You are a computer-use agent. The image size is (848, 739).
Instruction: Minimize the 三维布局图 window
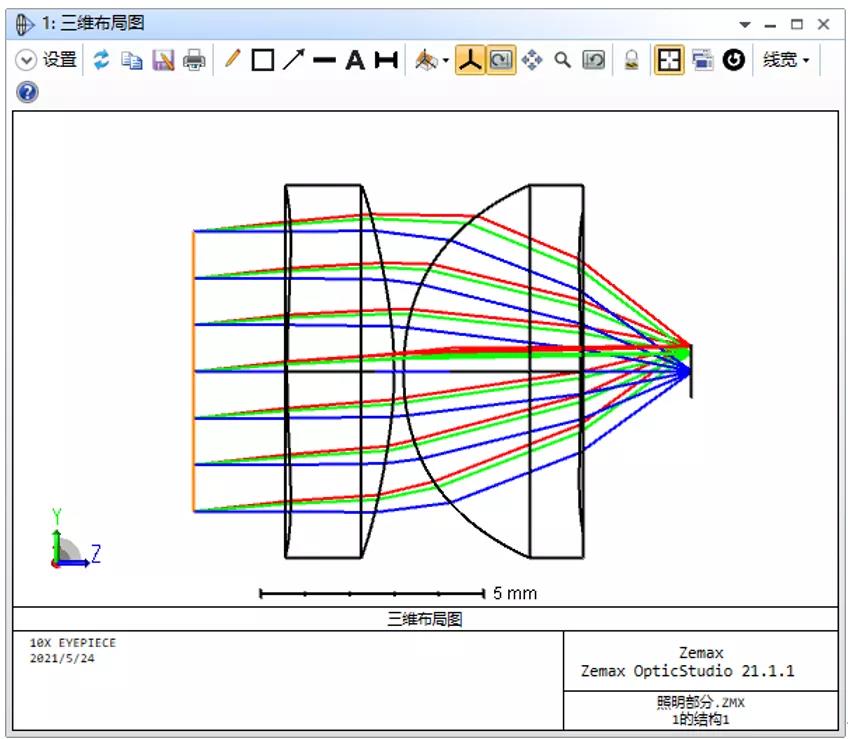pos(771,25)
